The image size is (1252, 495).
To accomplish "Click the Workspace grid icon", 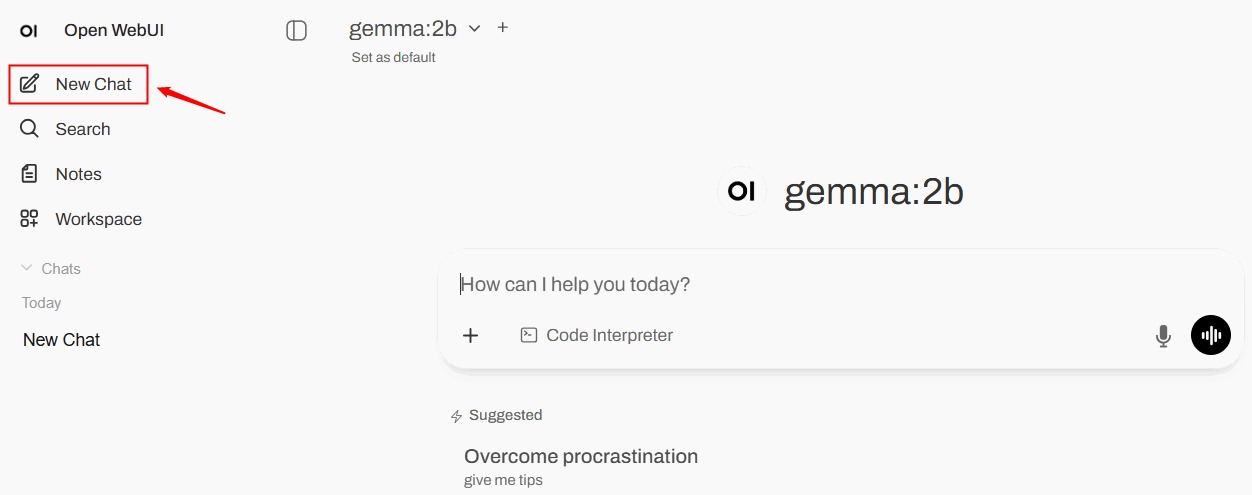I will pos(30,219).
